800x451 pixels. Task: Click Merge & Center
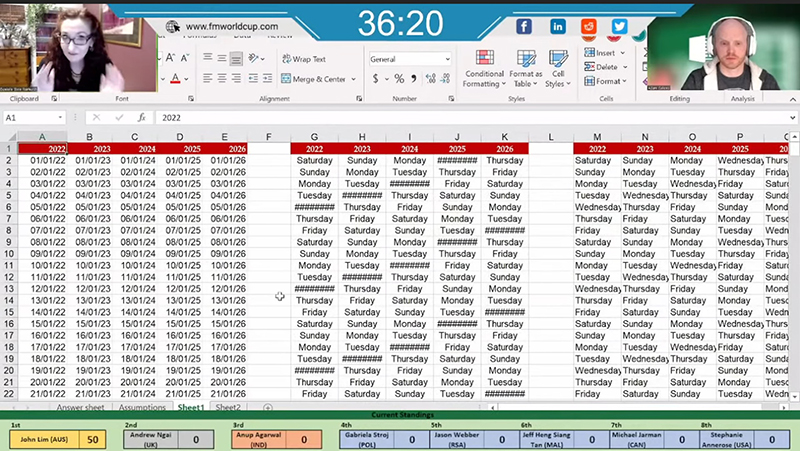(314, 79)
